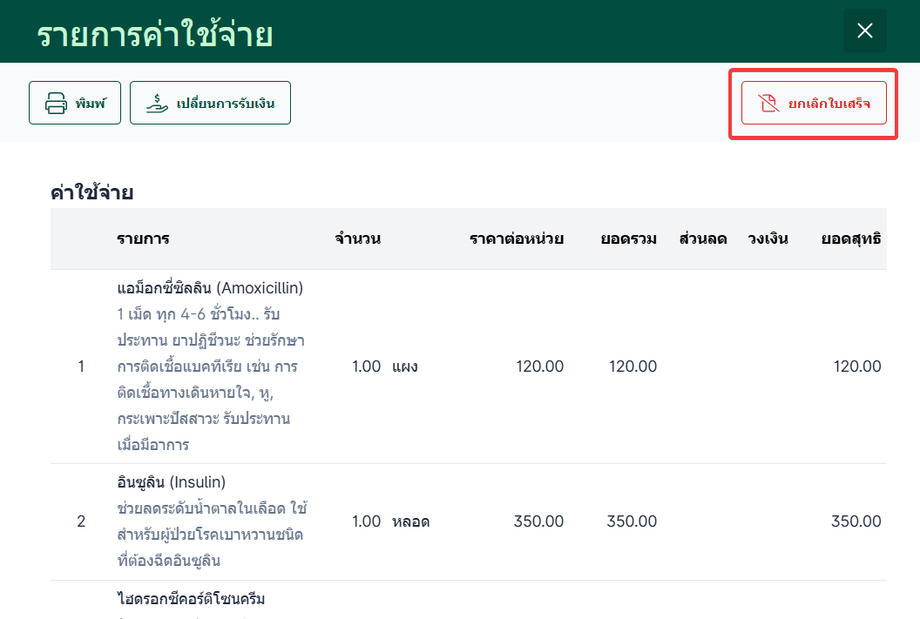This screenshot has width=920, height=619.
Task: Click the จำนวน column header
Action: tap(358, 238)
